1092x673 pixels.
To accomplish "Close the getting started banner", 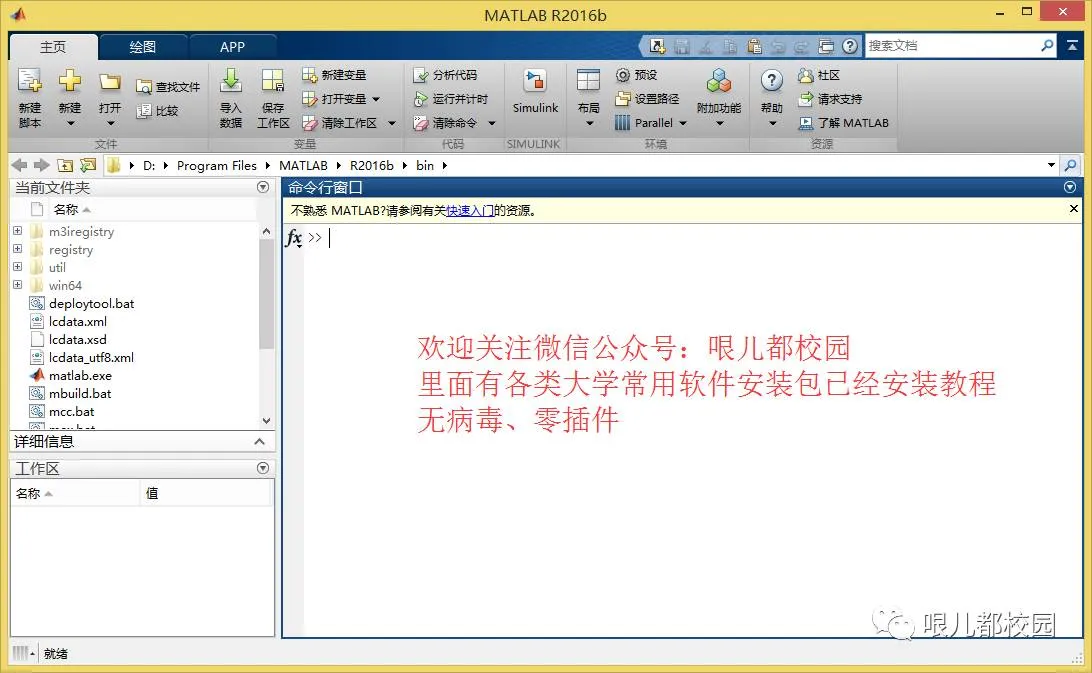I will point(1073,209).
